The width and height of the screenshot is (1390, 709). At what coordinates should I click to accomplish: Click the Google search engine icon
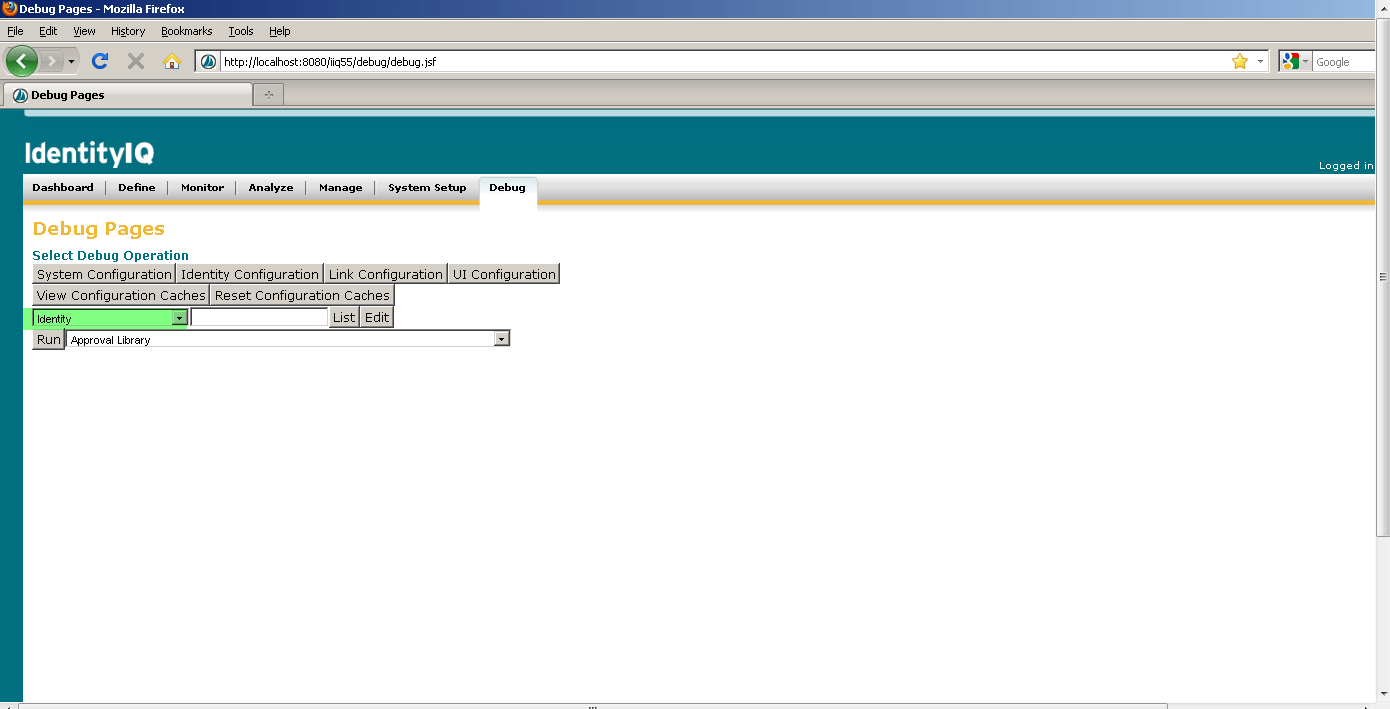[x=1290, y=62]
